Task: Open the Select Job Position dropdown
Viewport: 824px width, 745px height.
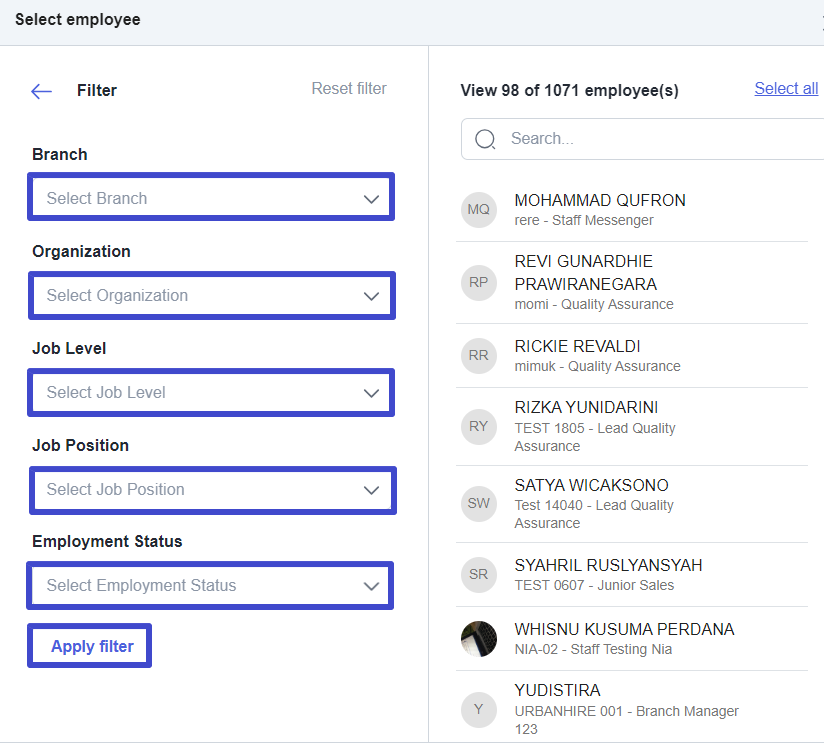Action: (211, 489)
